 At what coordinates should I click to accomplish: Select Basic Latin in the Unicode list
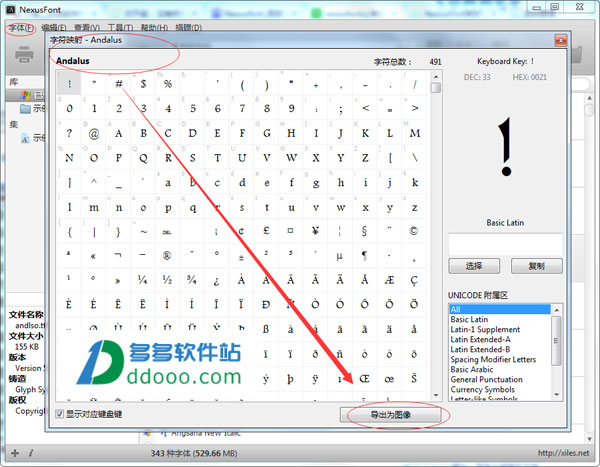tap(500, 319)
